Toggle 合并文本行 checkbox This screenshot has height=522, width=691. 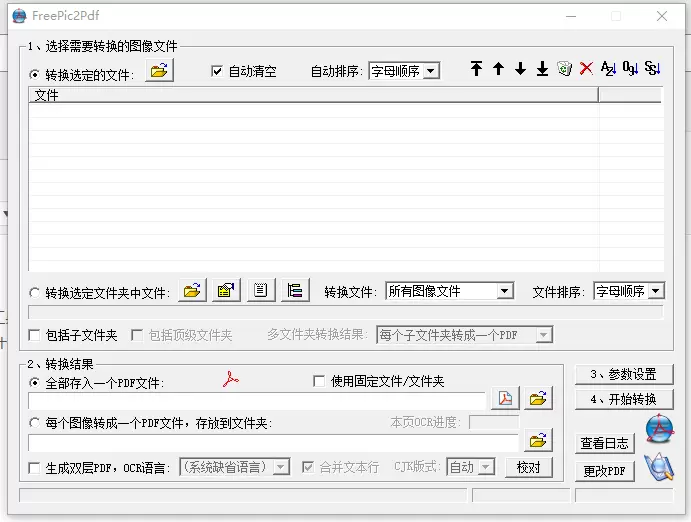coord(308,467)
